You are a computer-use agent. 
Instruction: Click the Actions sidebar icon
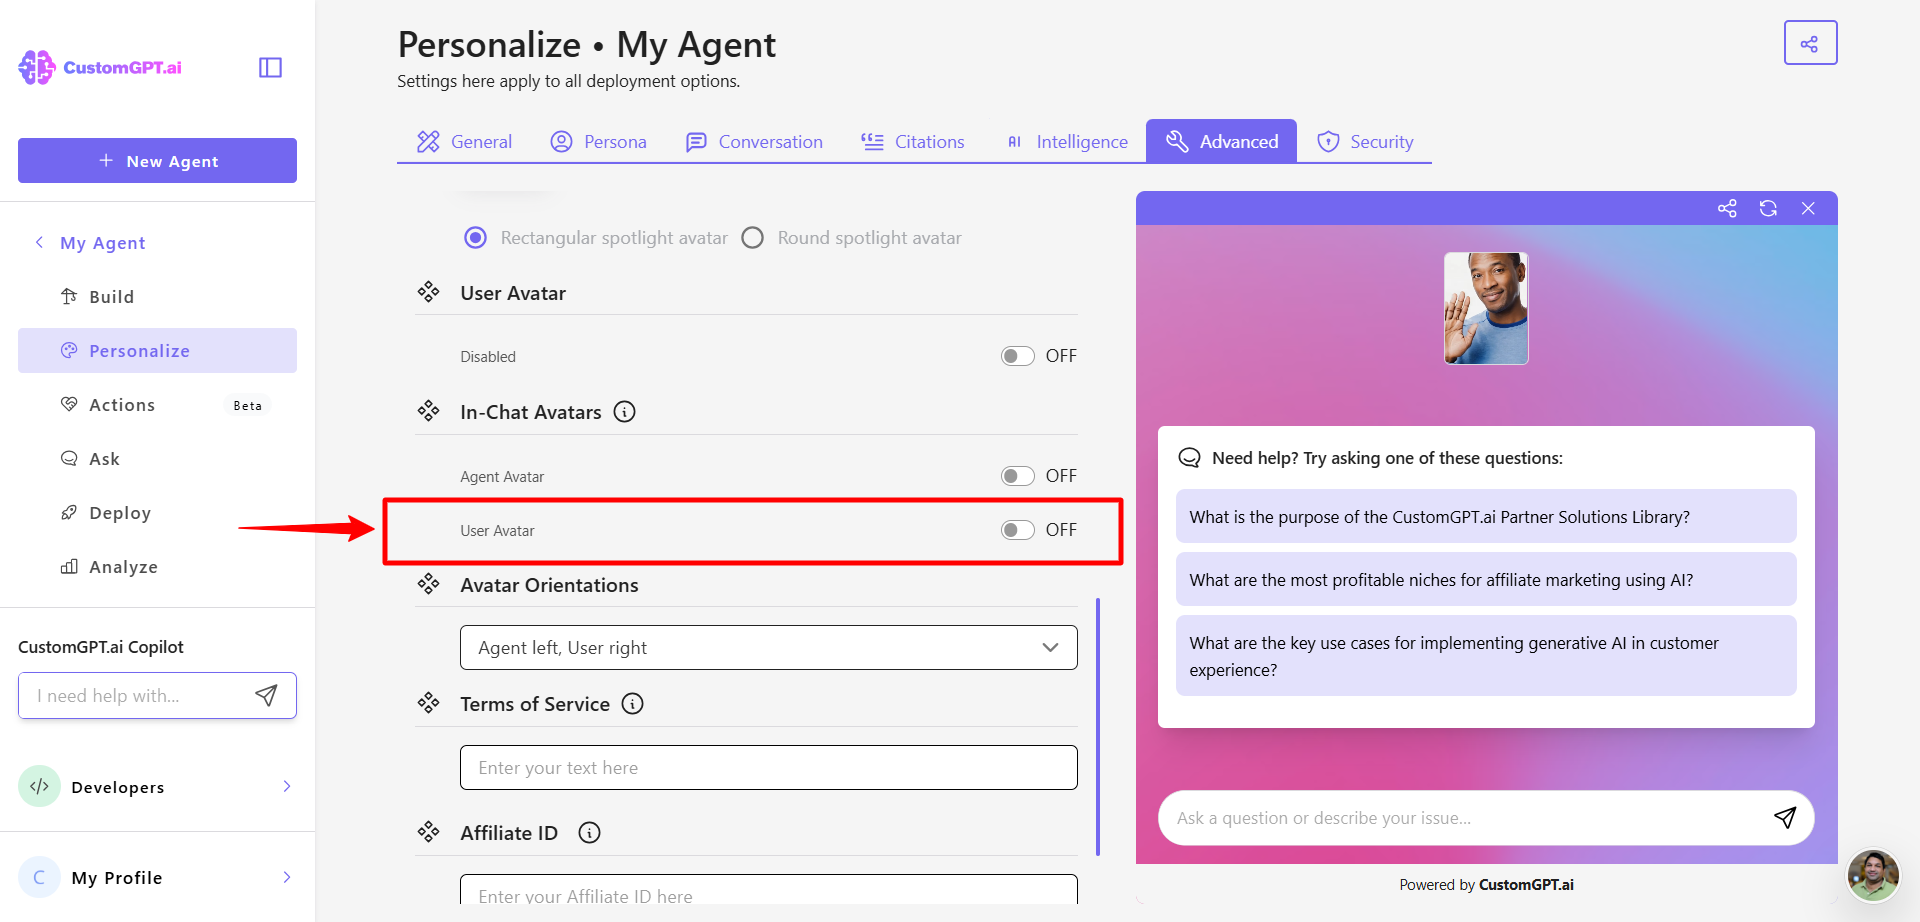tap(69, 404)
